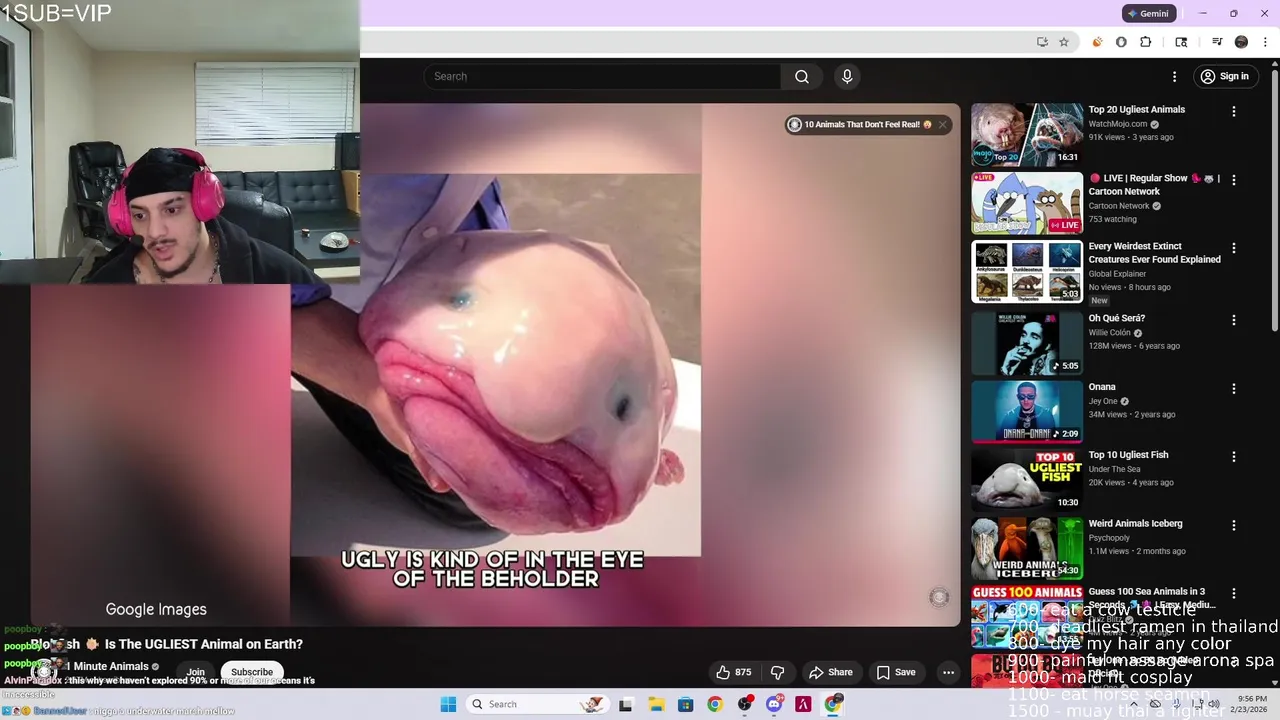Open Task View on the taskbar
The image size is (1280, 720).
click(x=626, y=704)
